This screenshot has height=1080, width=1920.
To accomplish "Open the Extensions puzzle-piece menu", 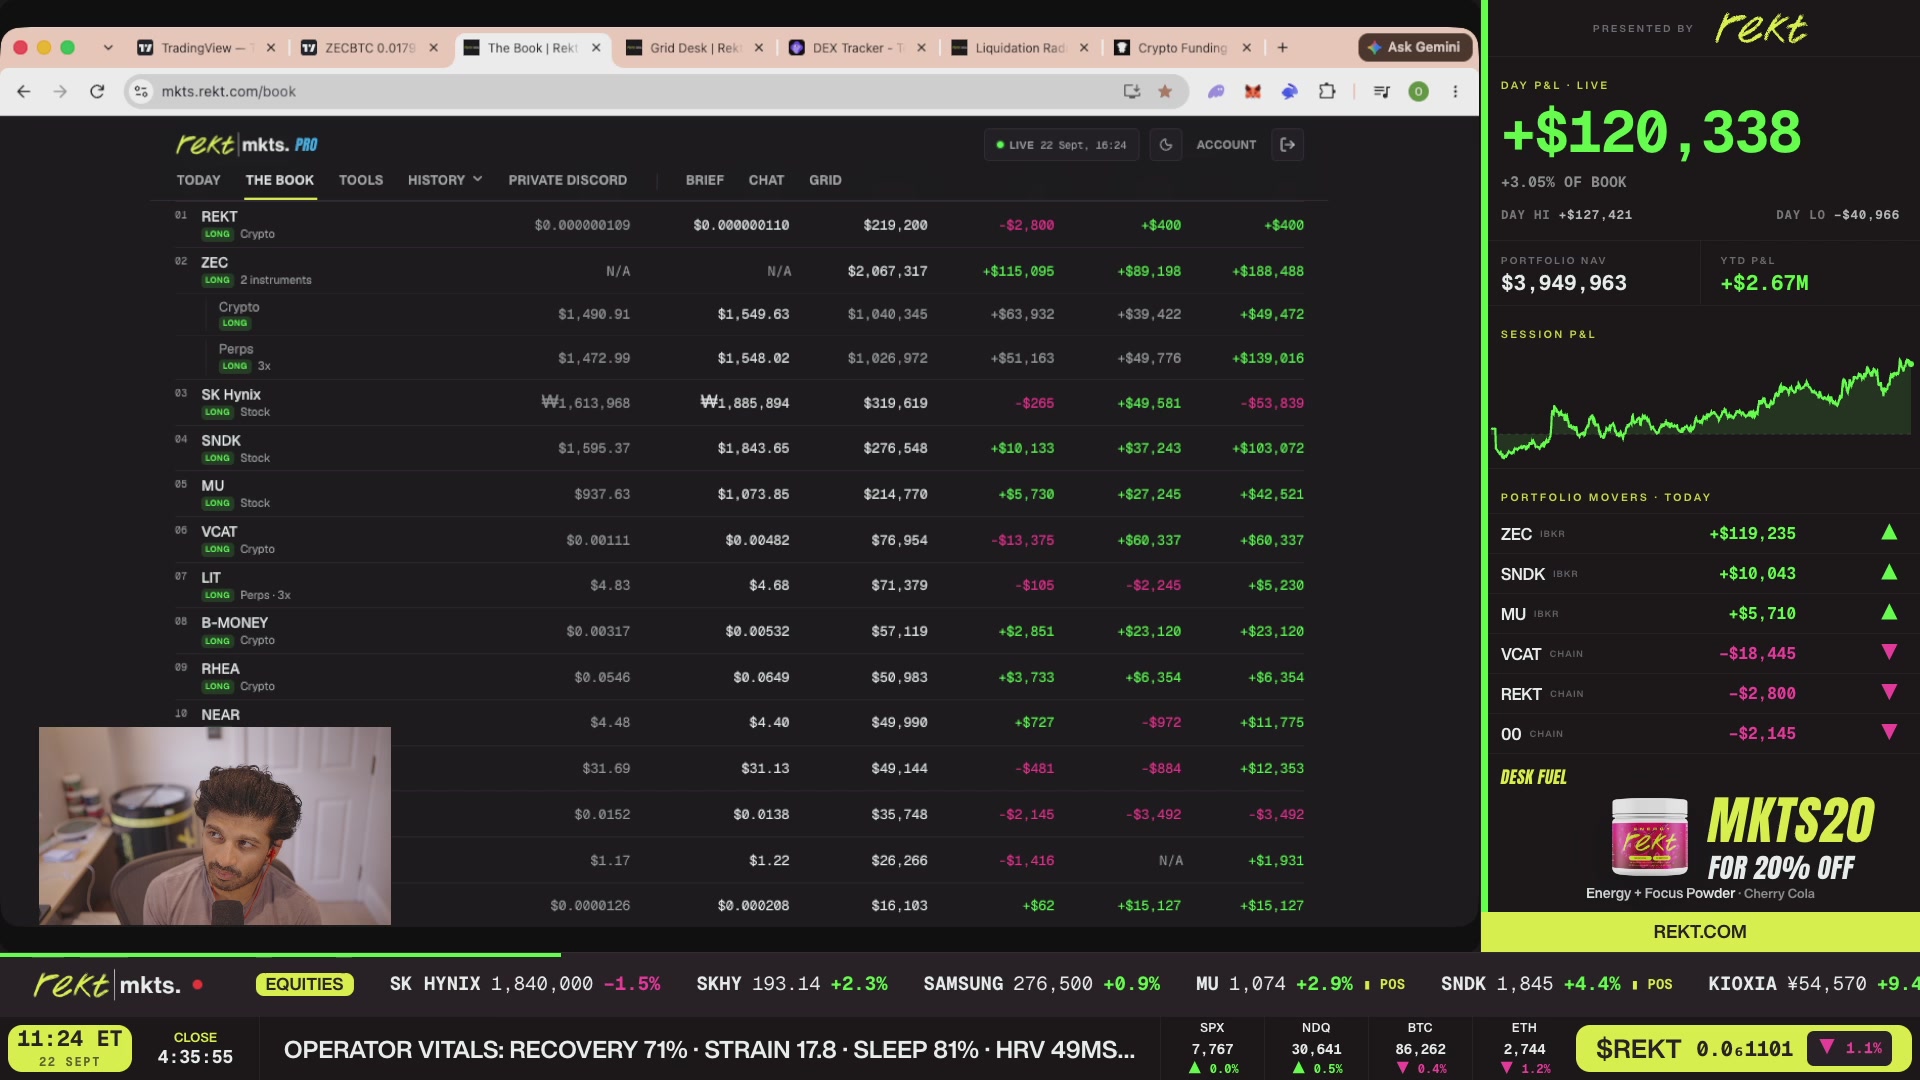I will 1327,91.
